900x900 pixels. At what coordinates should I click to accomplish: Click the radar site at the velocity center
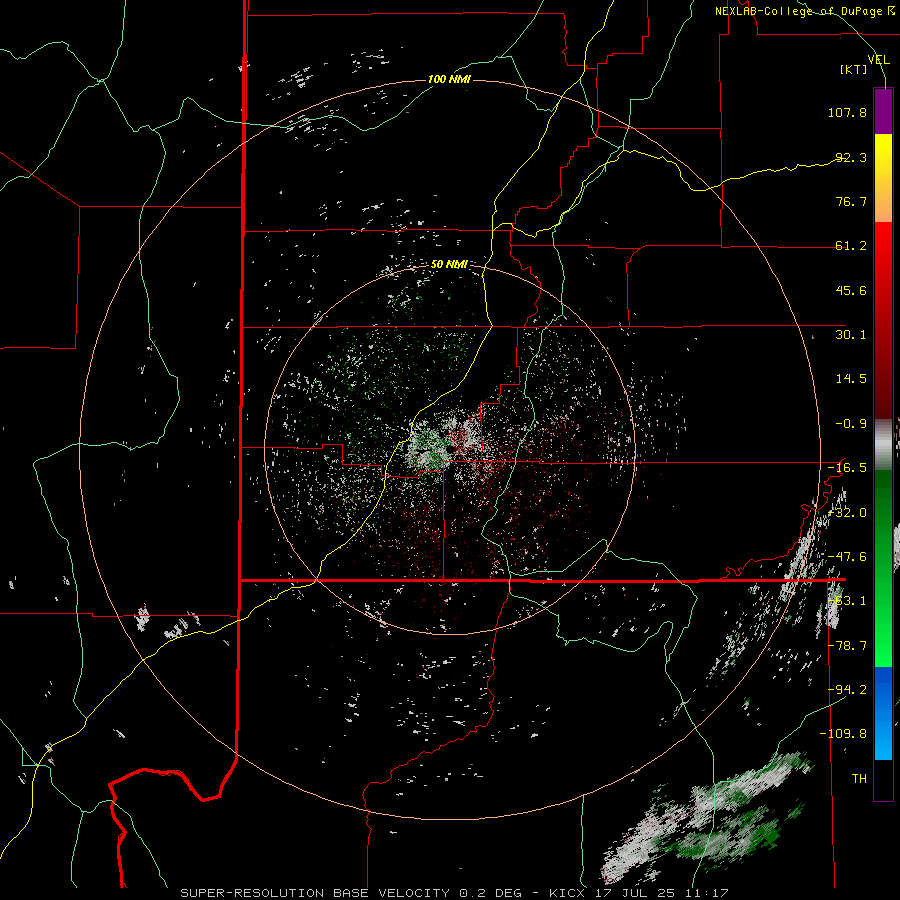click(451, 449)
